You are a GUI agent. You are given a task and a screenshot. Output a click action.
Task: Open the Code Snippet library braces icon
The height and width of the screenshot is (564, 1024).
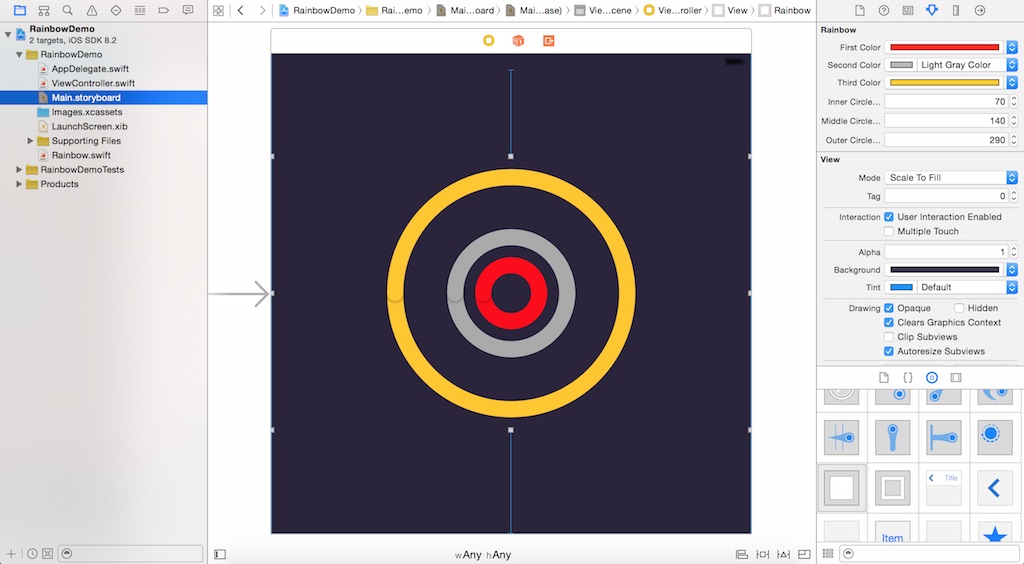coord(907,378)
